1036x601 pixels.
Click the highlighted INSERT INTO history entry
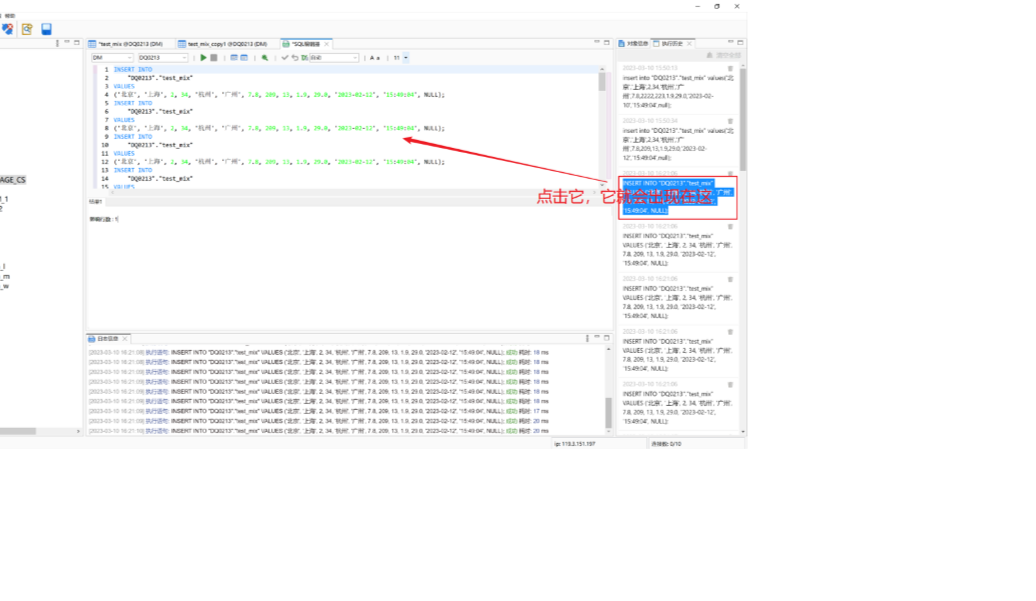click(x=677, y=197)
